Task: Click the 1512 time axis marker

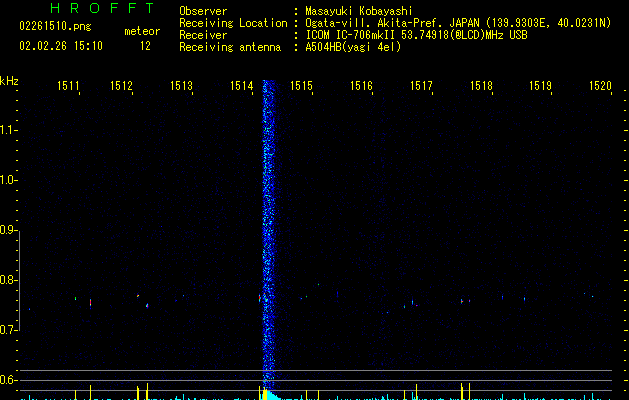Action: tap(121, 86)
